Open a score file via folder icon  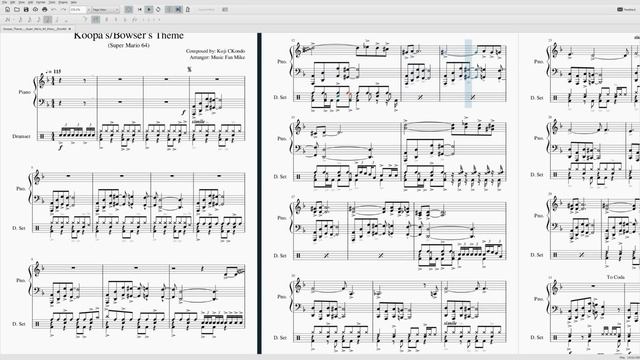pos(17,9)
